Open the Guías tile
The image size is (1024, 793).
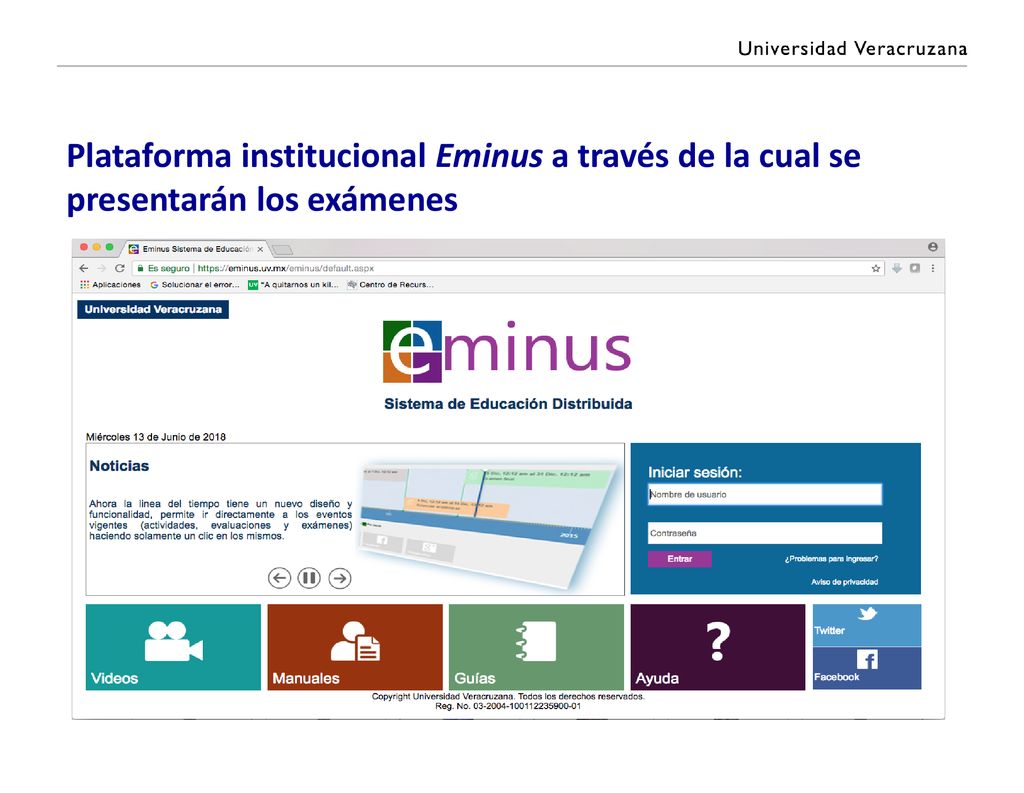pos(536,647)
